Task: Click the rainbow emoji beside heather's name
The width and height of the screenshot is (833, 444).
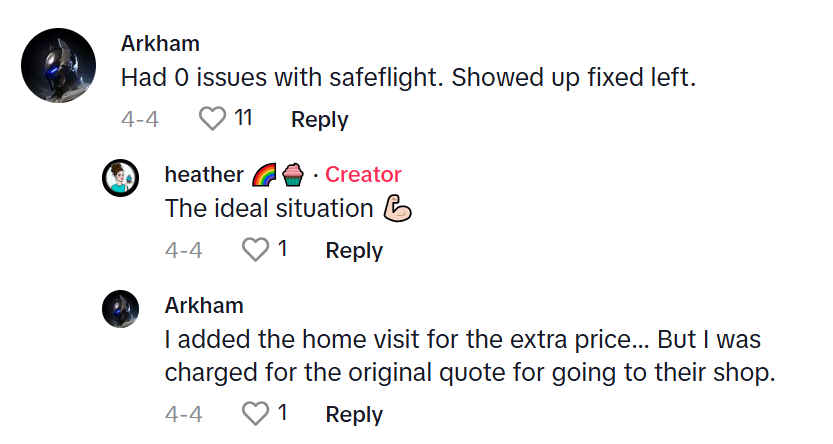Action: click(x=265, y=175)
